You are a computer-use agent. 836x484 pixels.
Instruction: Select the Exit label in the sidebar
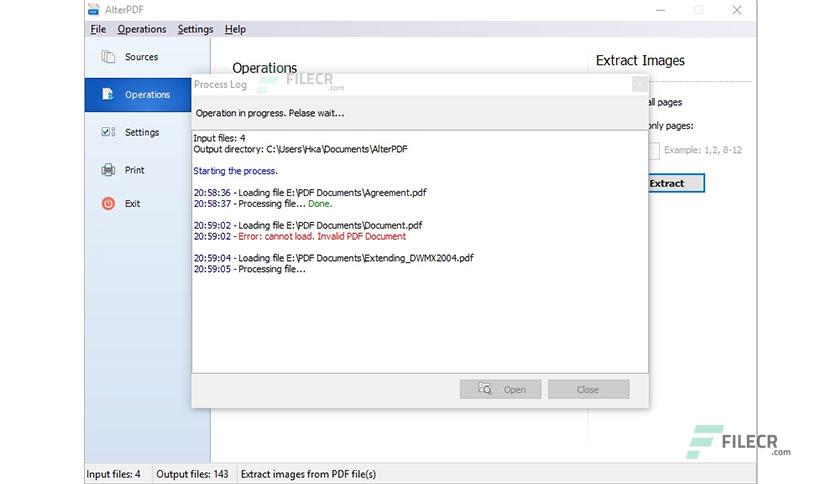click(x=132, y=204)
